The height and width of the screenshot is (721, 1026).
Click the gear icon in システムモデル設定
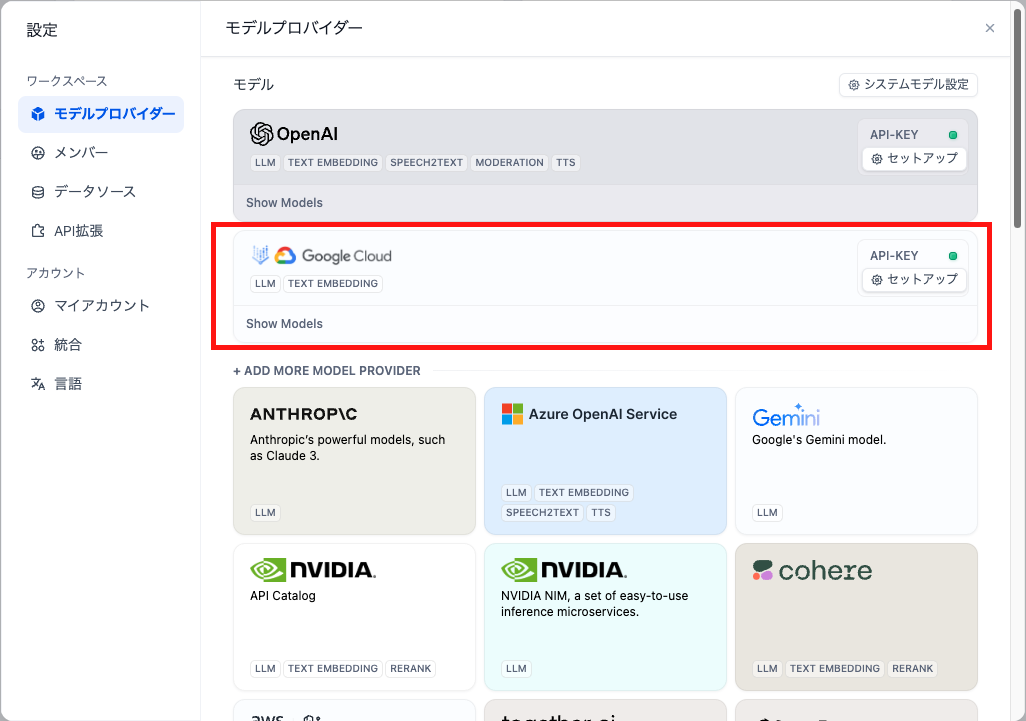[x=854, y=85]
